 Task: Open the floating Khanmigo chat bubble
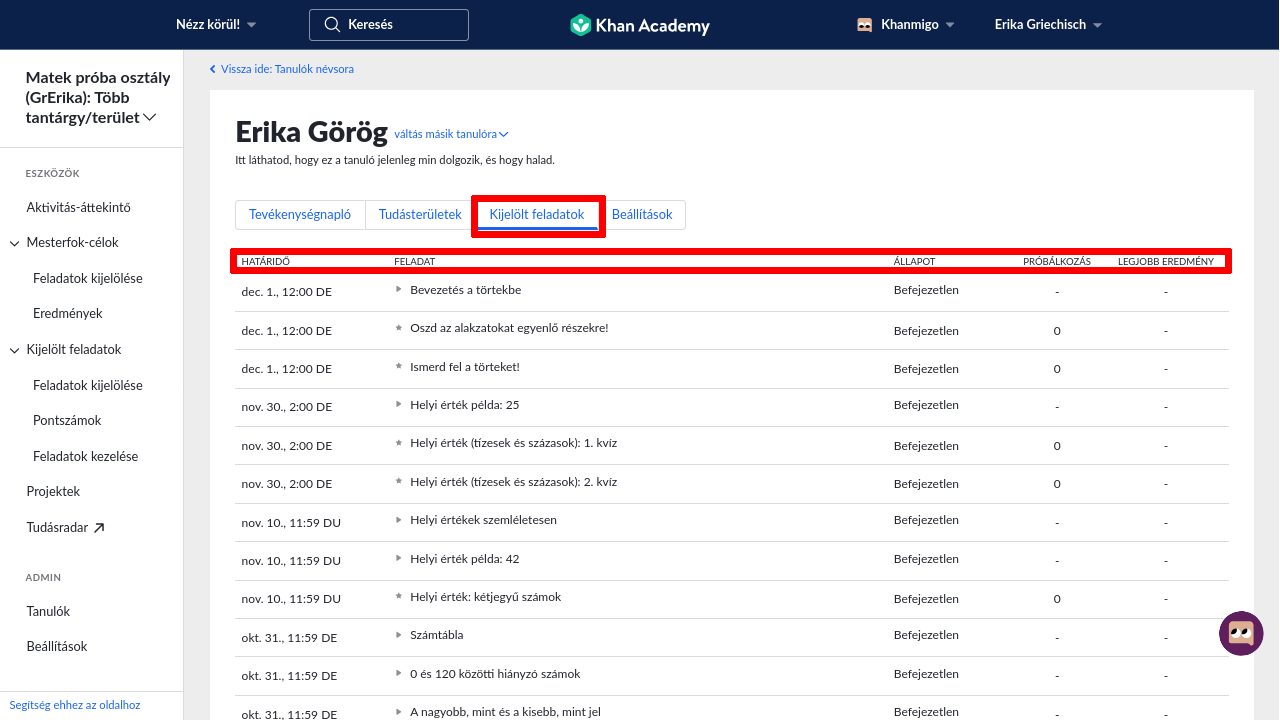[x=1241, y=633]
